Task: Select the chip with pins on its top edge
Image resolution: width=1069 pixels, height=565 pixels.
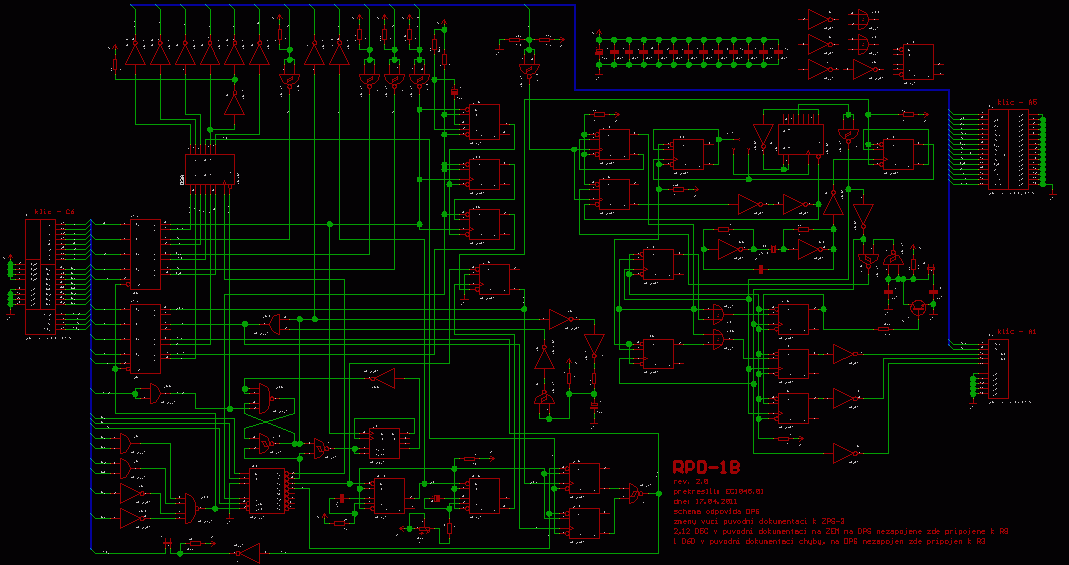Action: (801, 140)
